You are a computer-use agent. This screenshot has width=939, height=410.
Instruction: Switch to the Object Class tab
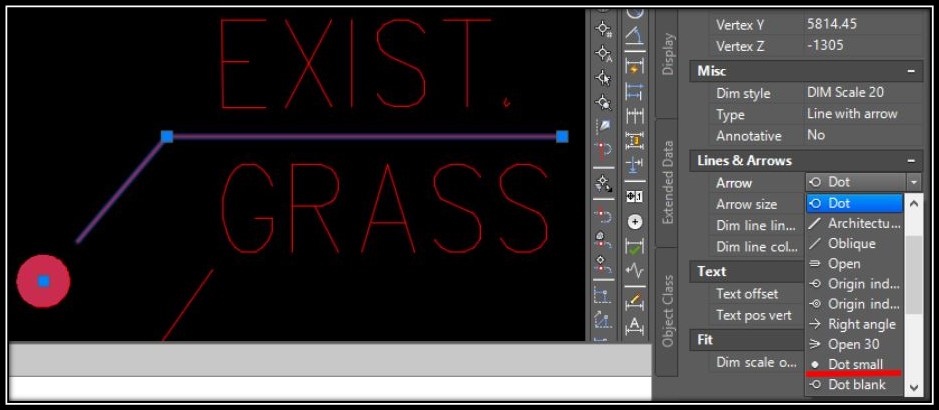point(668,311)
